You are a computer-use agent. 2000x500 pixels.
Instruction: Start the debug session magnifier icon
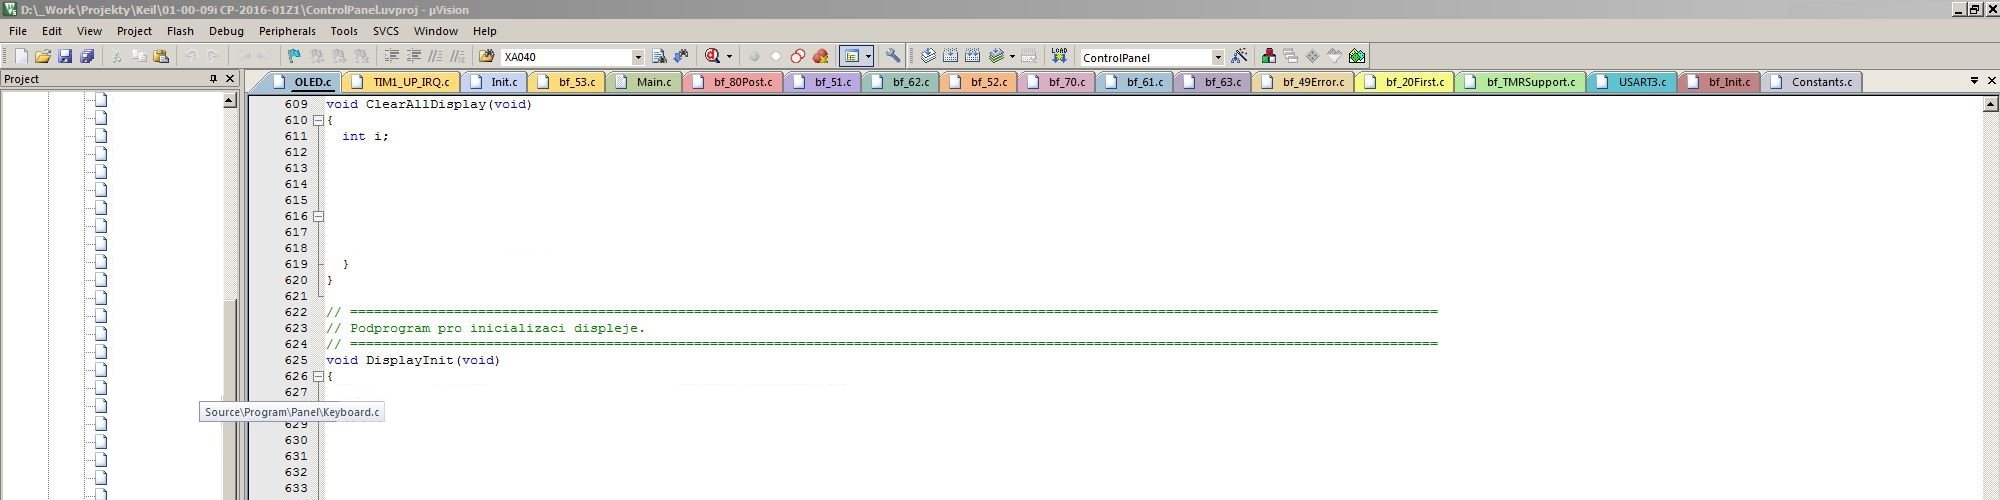click(713, 57)
